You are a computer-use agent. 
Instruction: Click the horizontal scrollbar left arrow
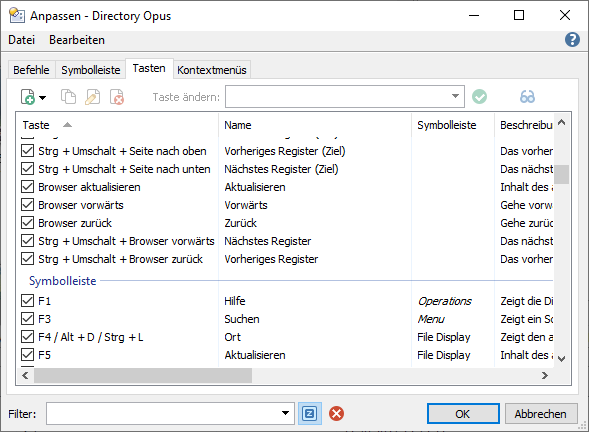25,375
